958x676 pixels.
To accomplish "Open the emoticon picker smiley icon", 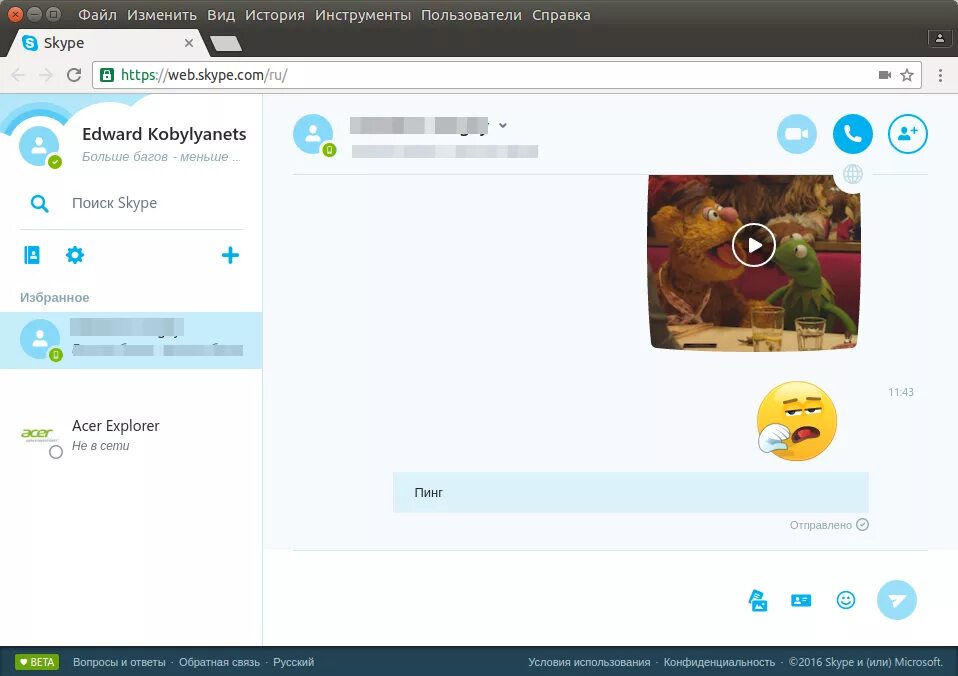I will click(846, 600).
